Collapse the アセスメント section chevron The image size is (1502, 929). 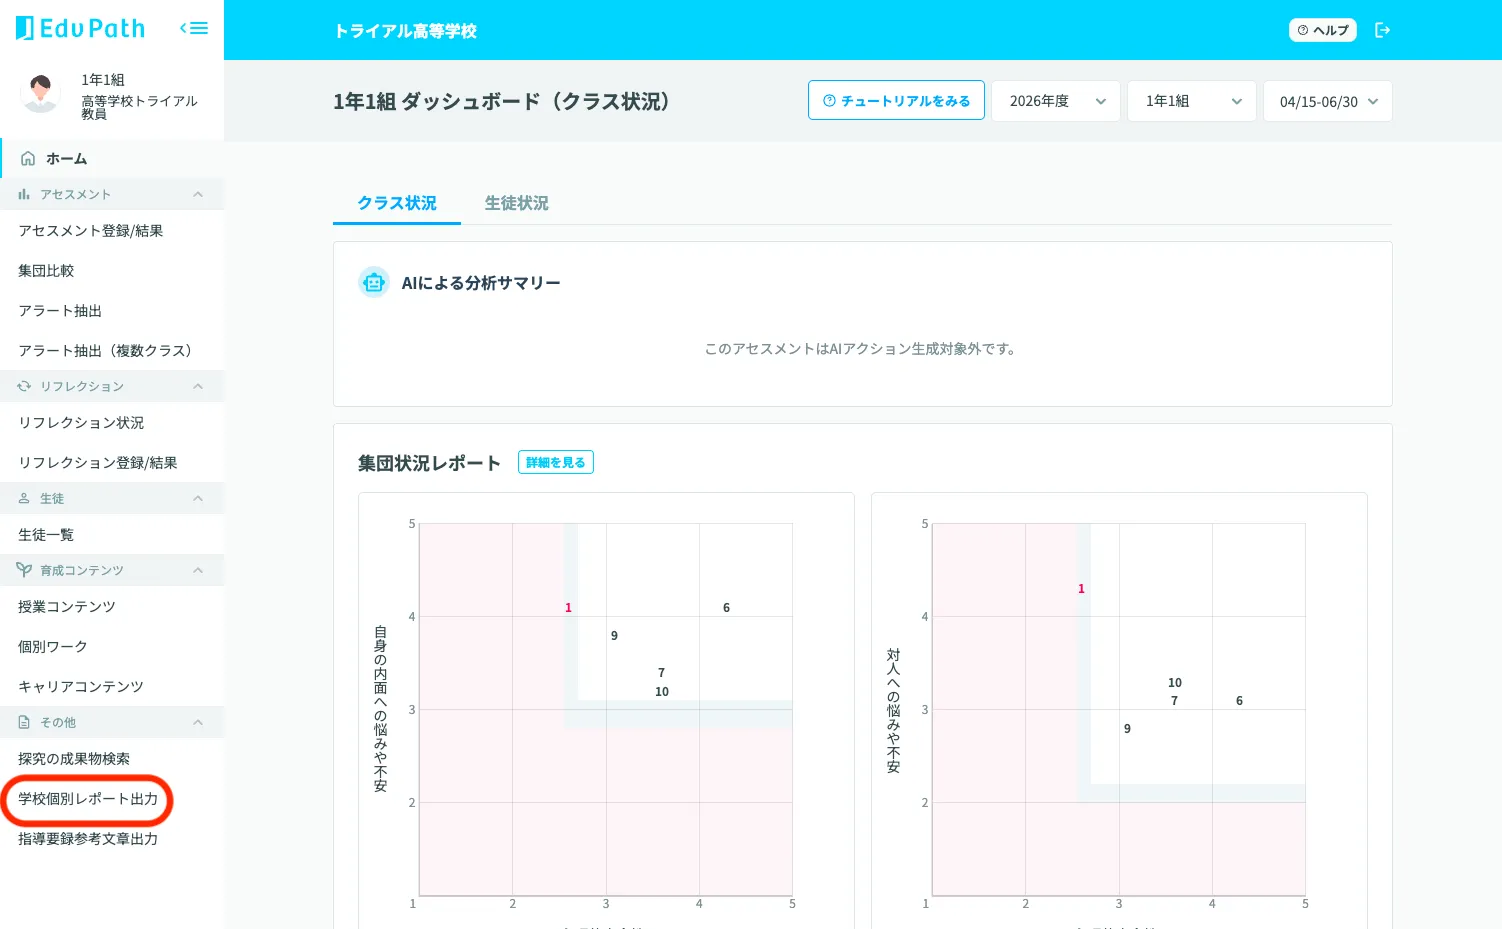(198, 194)
